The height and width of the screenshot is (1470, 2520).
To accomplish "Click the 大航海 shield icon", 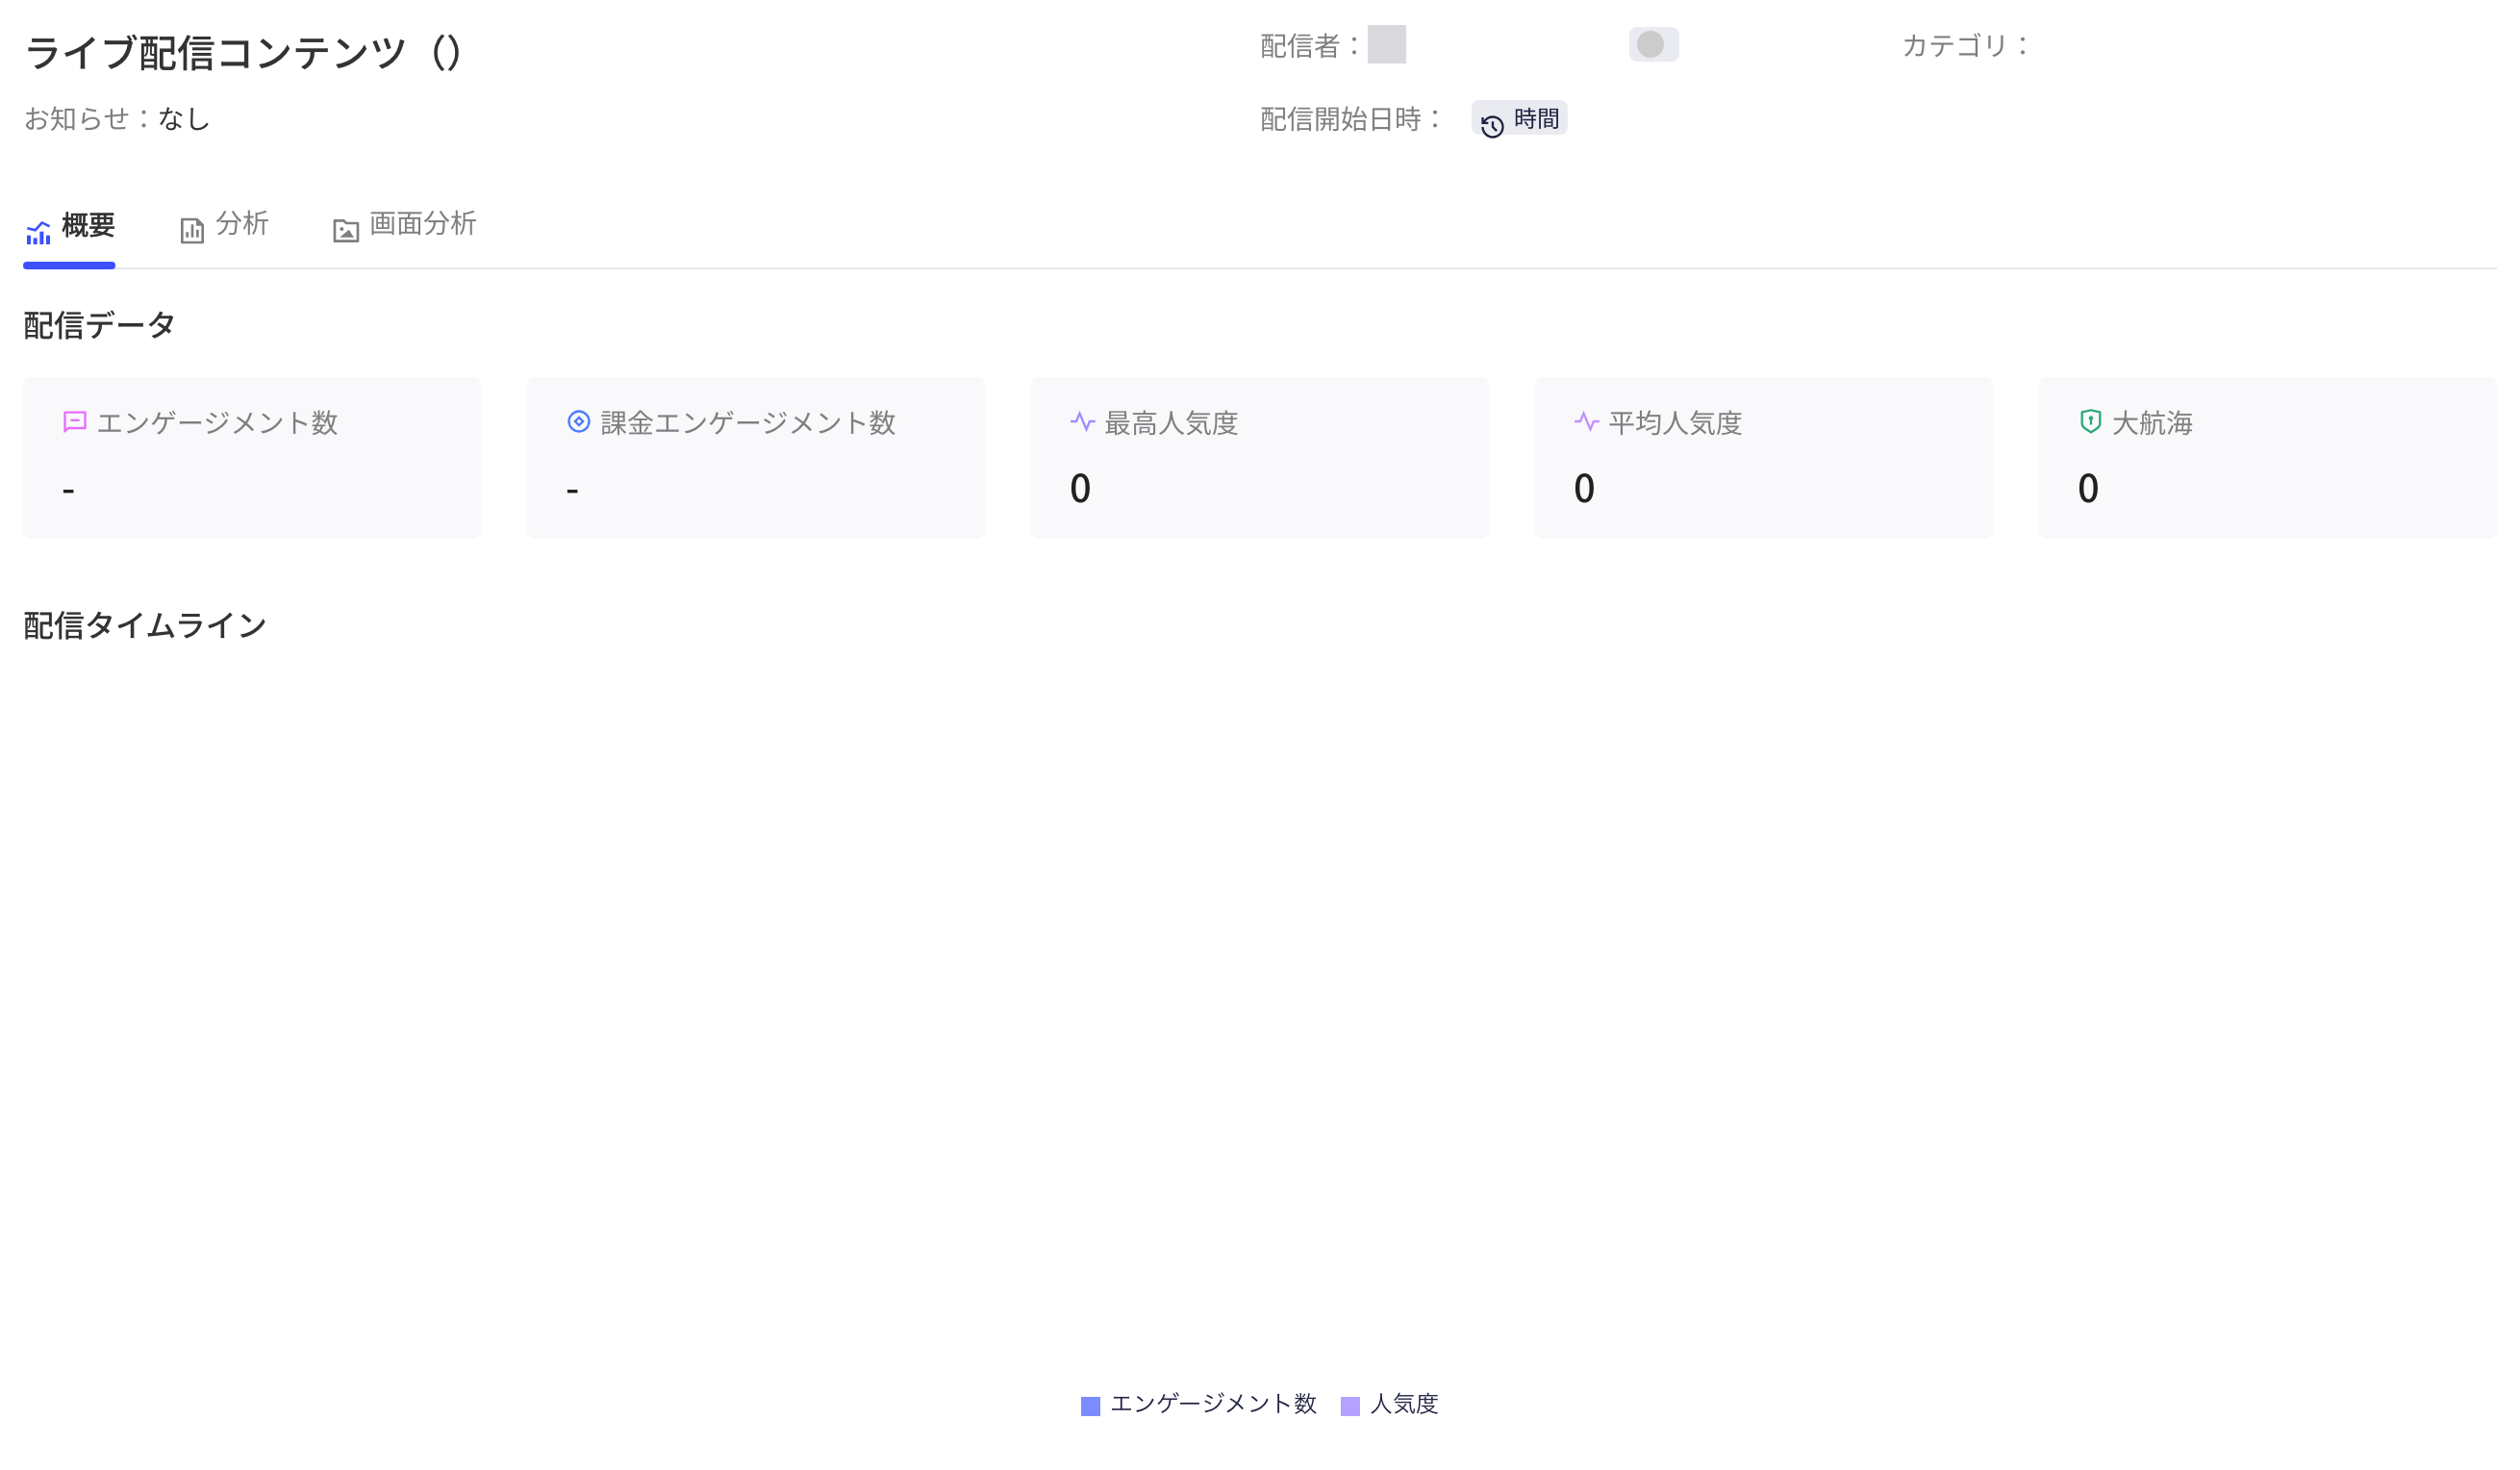I will pyautogui.click(x=2090, y=421).
